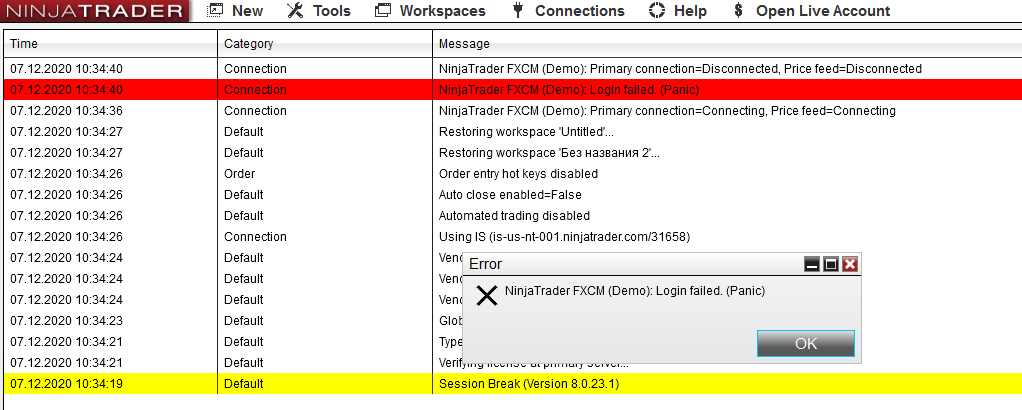Viewport: 1022px width, 410px height.
Task: Click the New menu document icon
Action: click(x=215, y=11)
